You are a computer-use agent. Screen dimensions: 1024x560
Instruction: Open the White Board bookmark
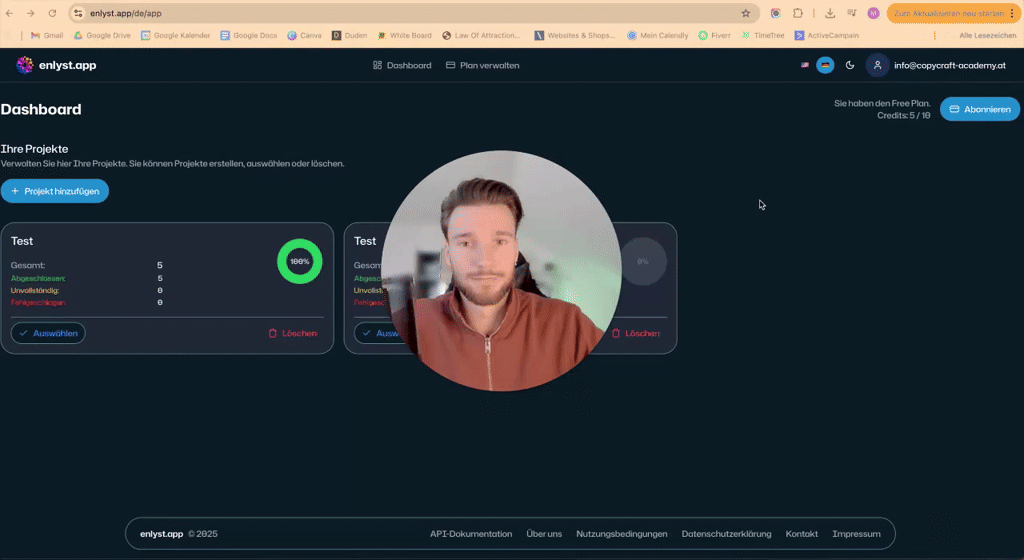point(404,35)
